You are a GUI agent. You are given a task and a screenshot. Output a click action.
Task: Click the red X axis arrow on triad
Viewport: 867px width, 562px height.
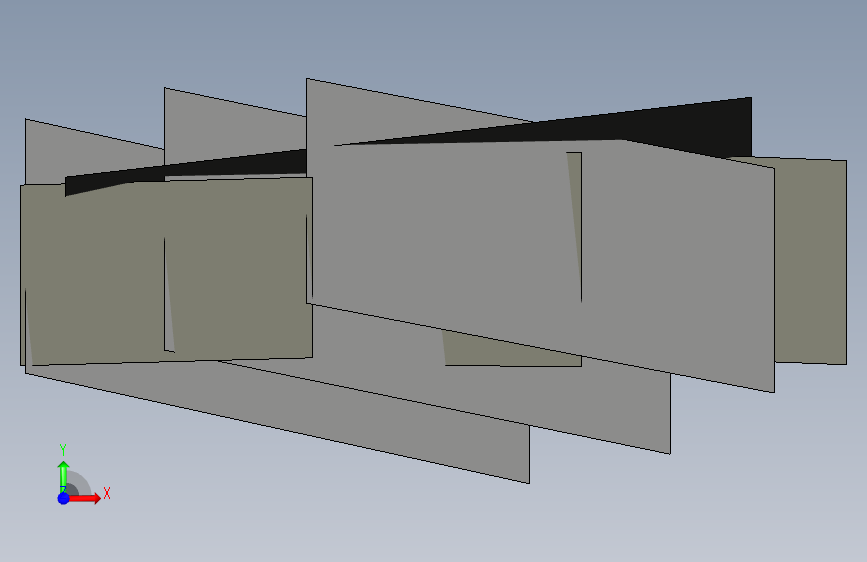84,498
